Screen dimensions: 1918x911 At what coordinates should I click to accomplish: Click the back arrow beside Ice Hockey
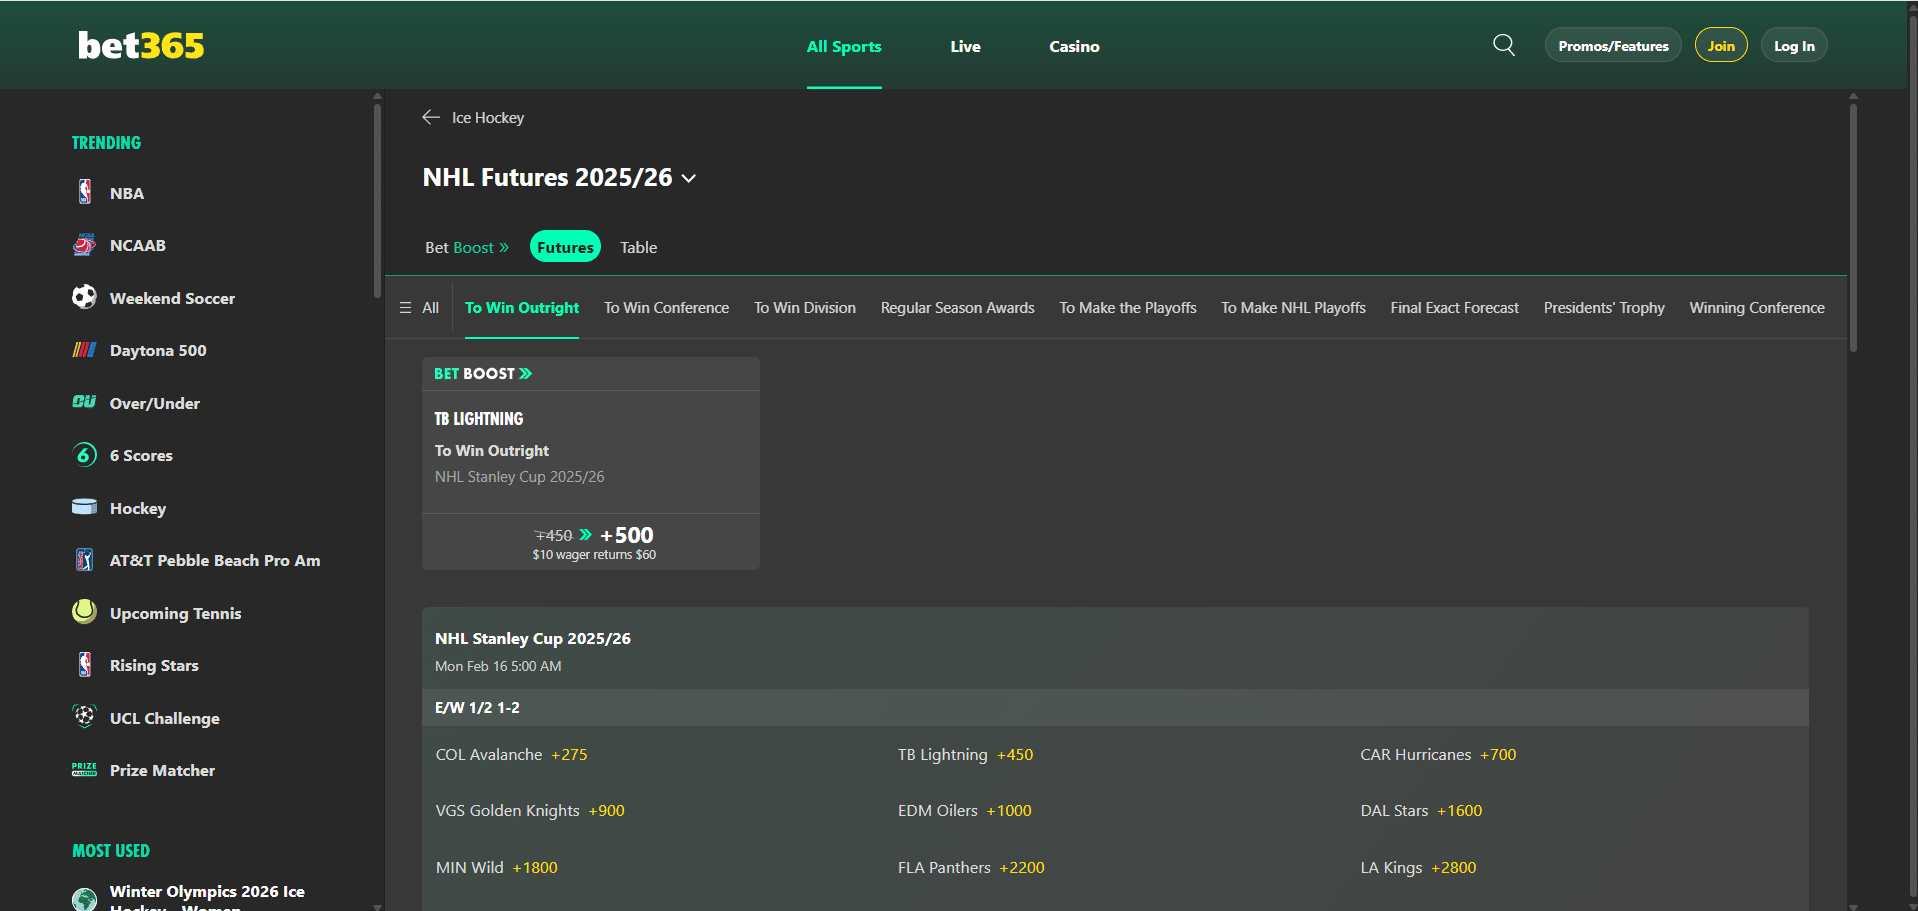[x=430, y=117]
